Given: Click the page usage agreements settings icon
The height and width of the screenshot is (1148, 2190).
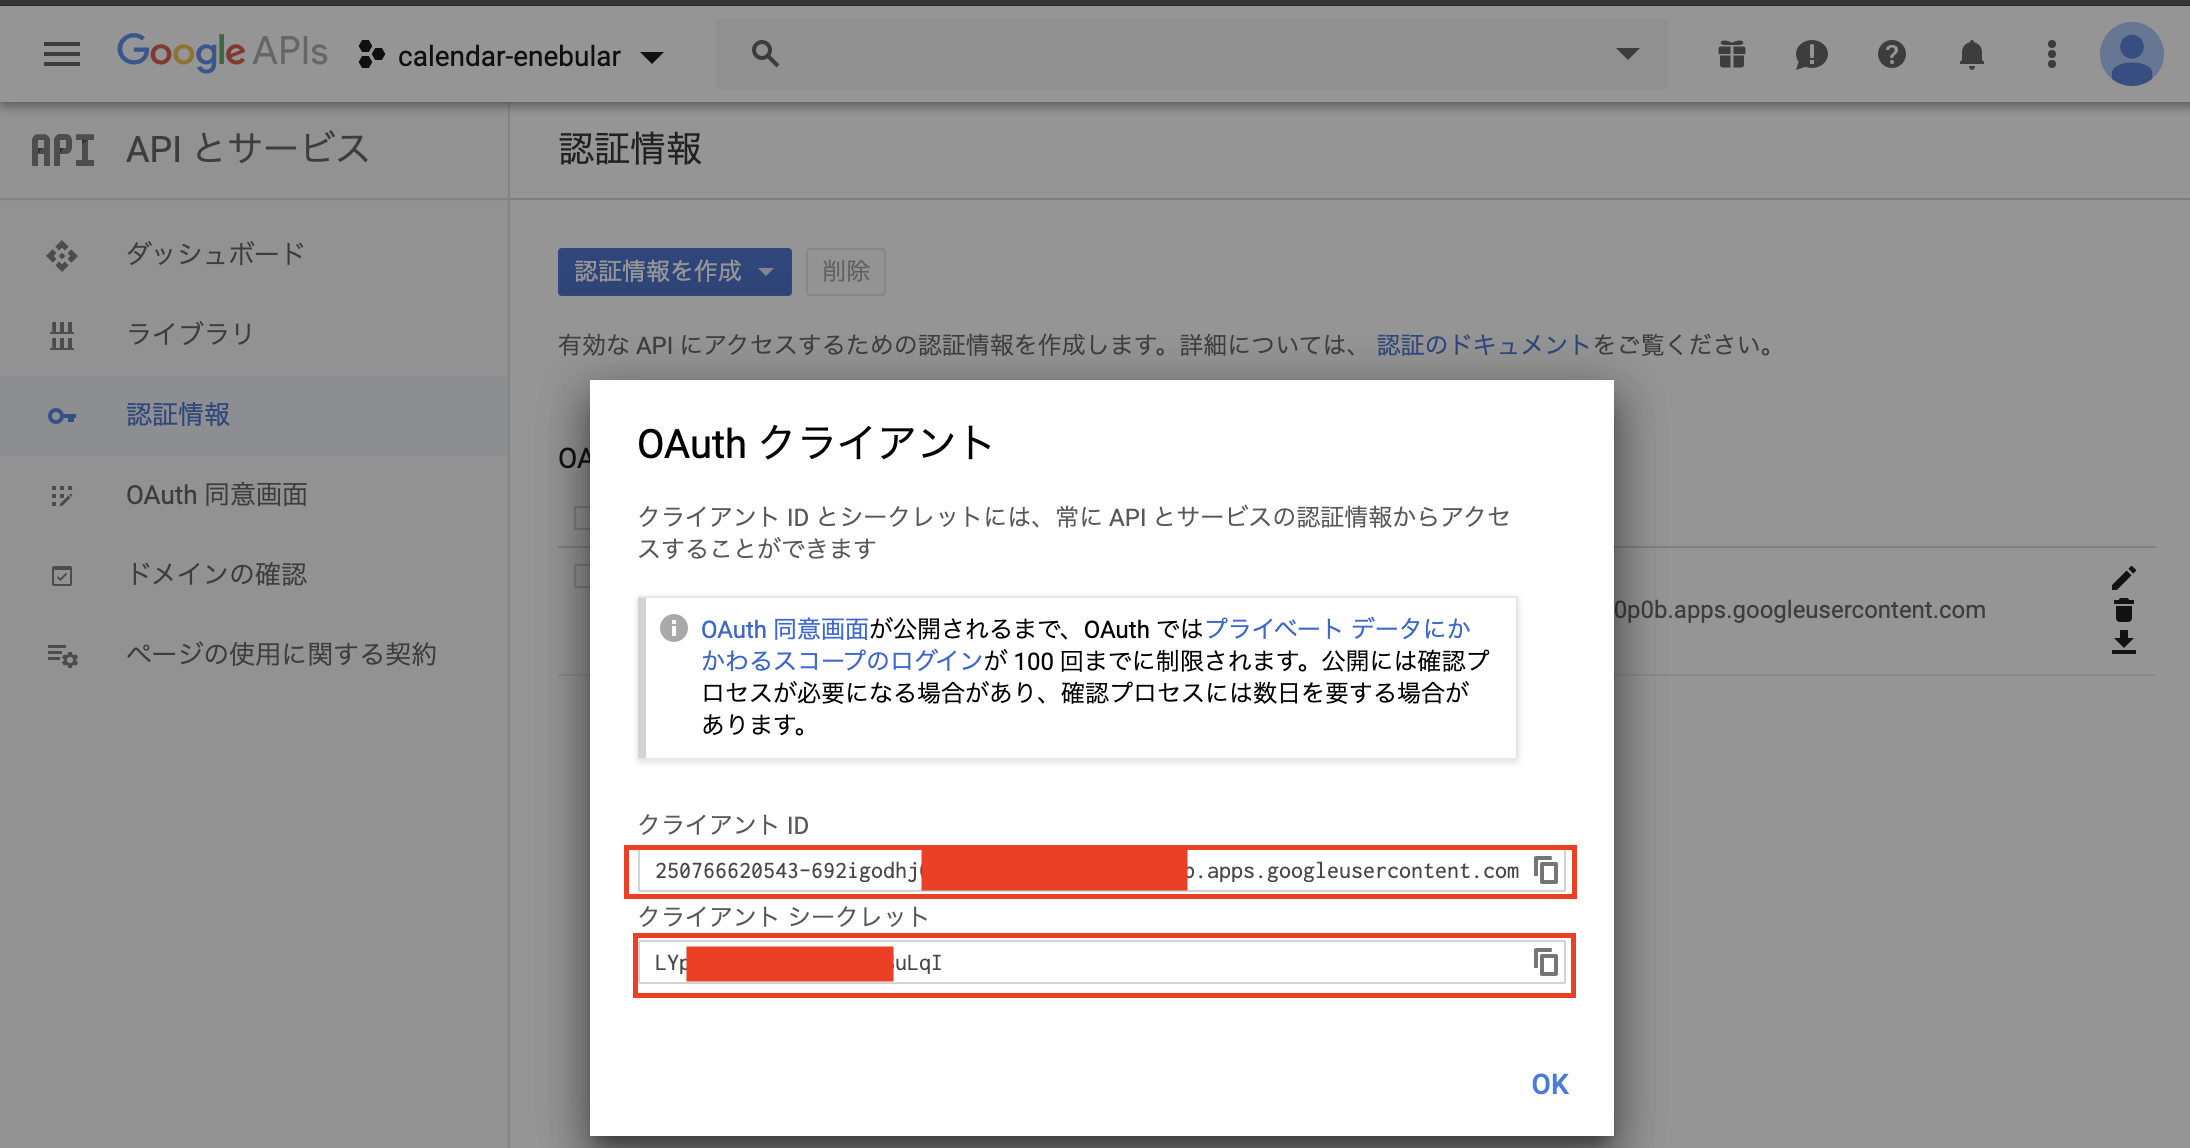Looking at the screenshot, I should 62,656.
